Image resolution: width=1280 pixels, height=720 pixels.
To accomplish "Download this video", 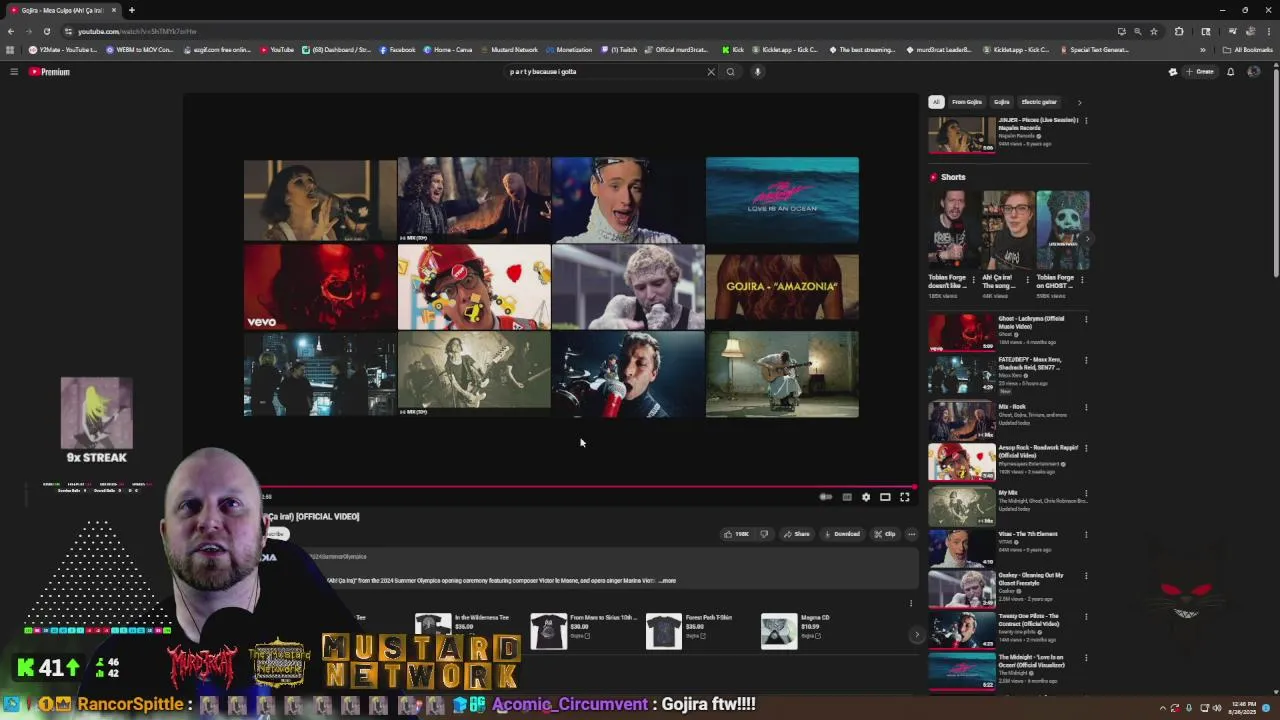I will coord(842,534).
